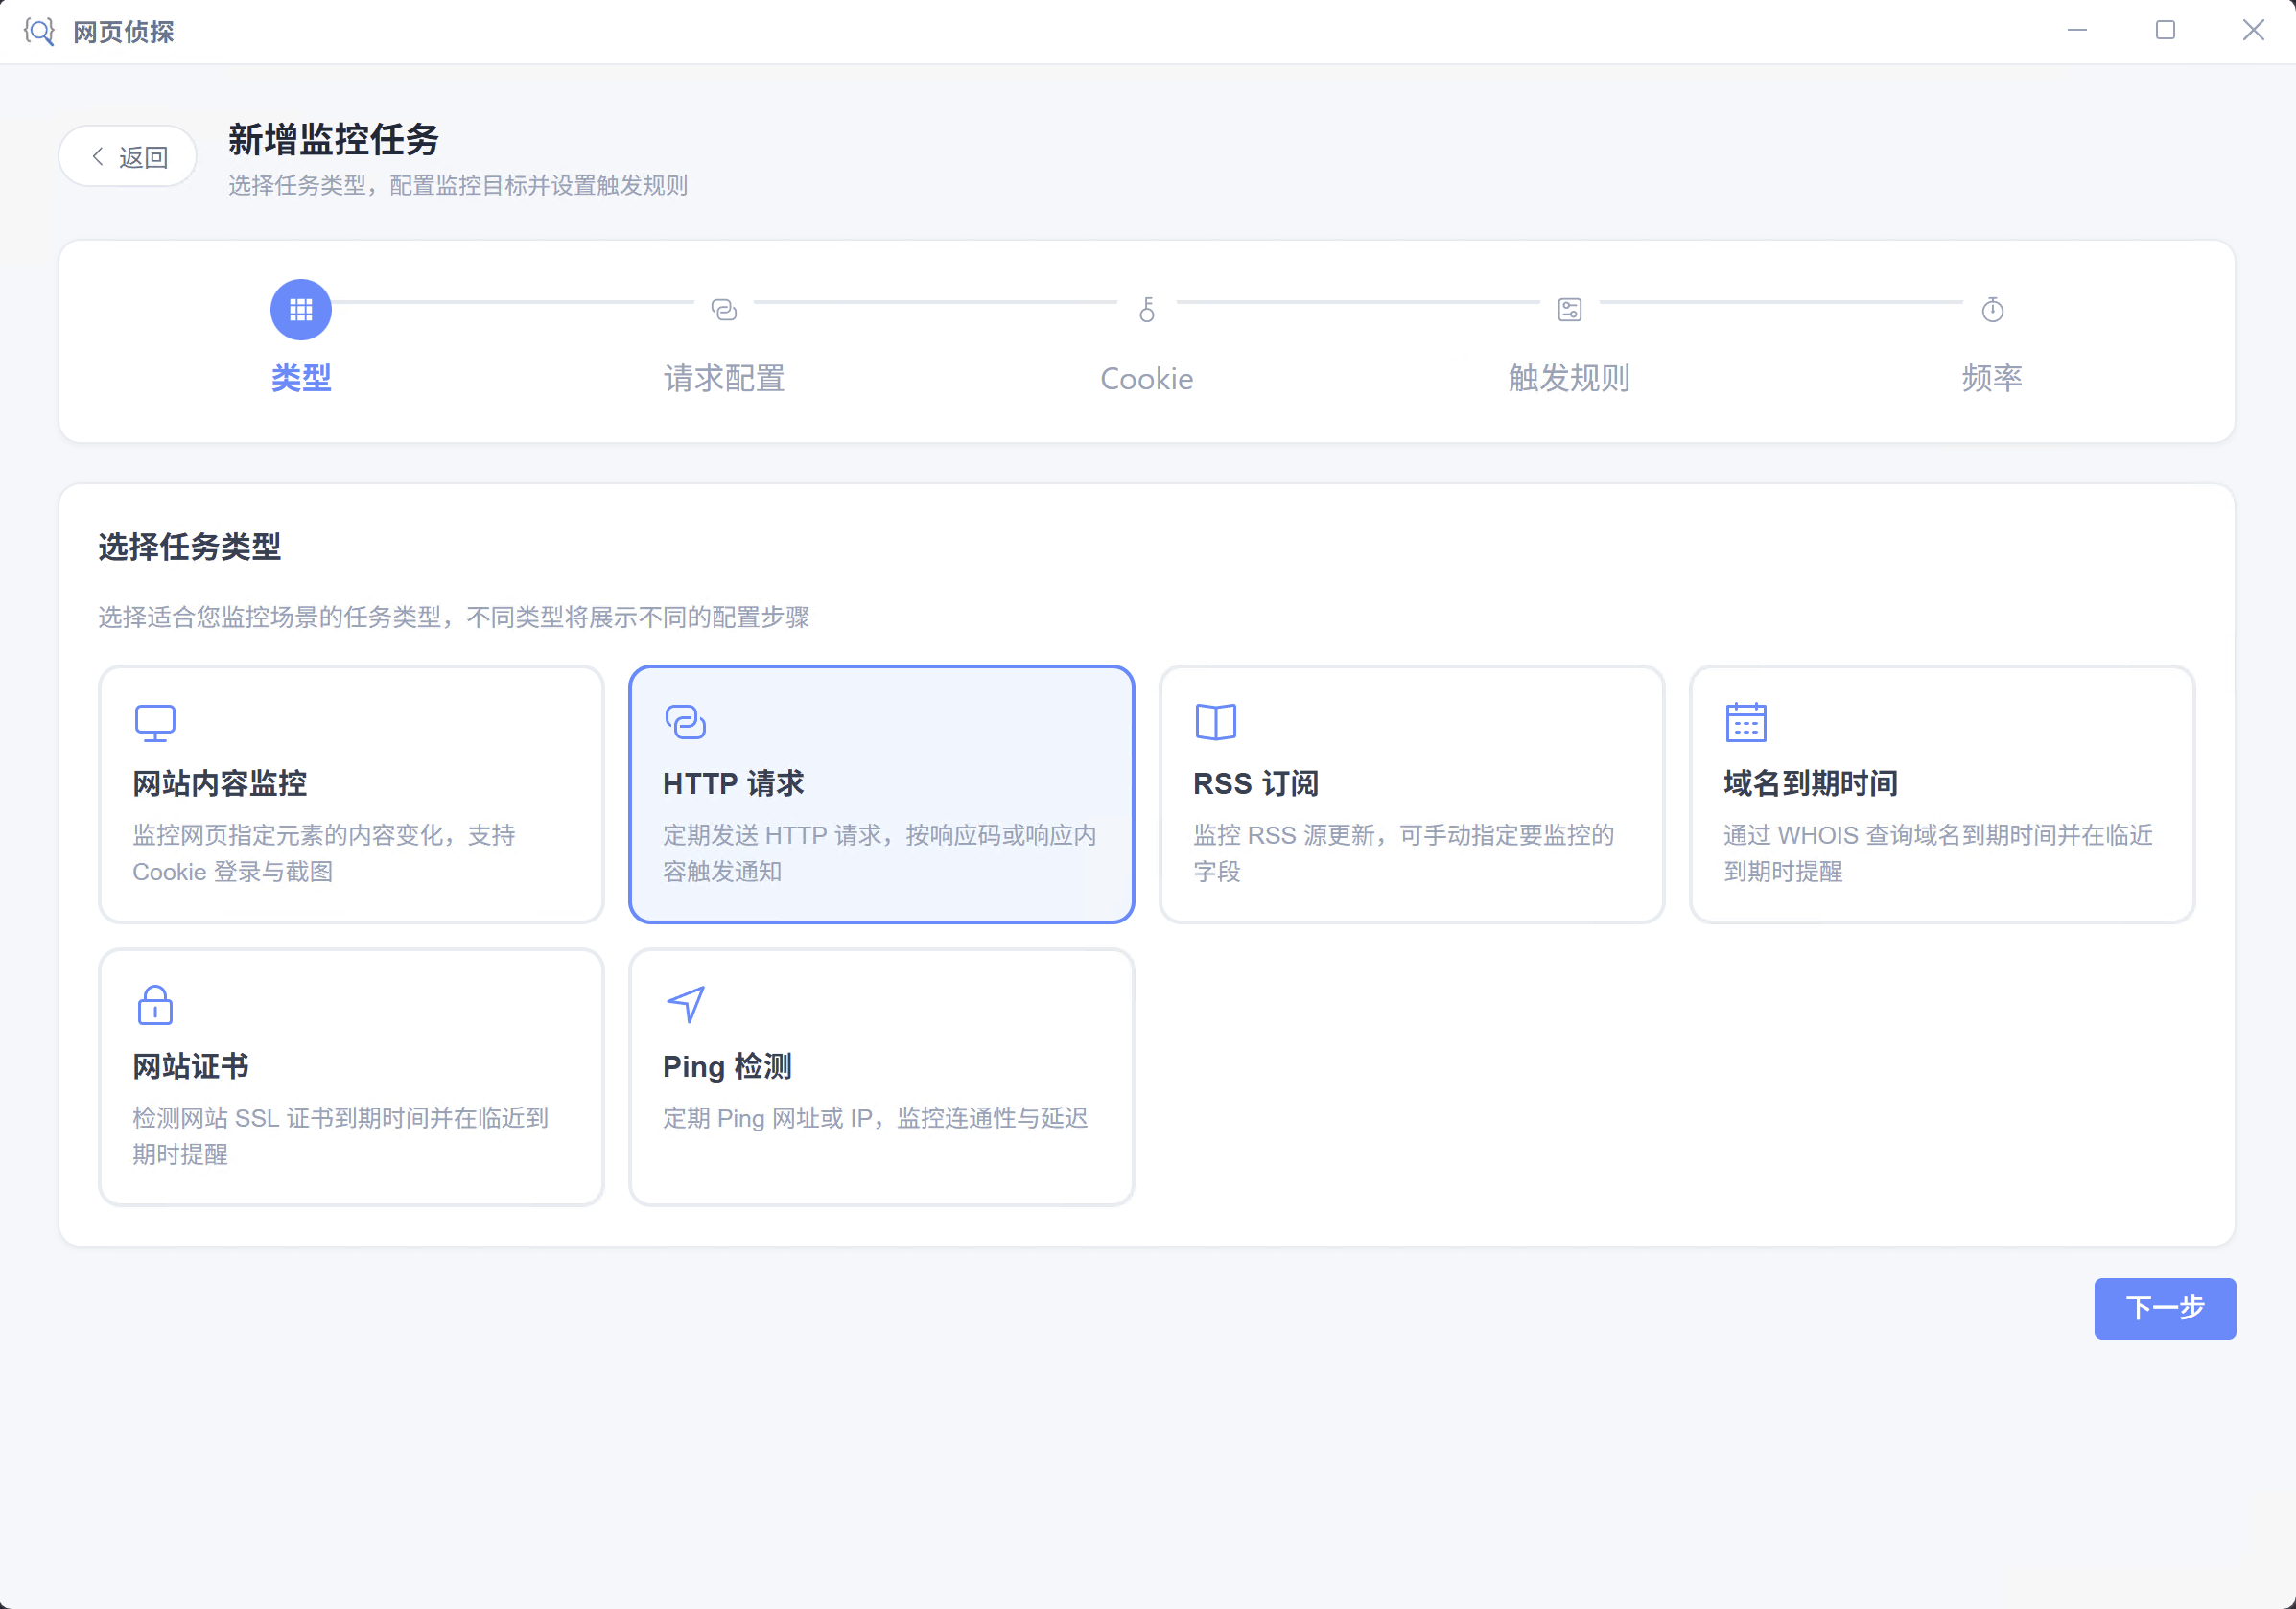Select the 频率 step label
This screenshot has width=2296, height=1609.
click(1993, 378)
